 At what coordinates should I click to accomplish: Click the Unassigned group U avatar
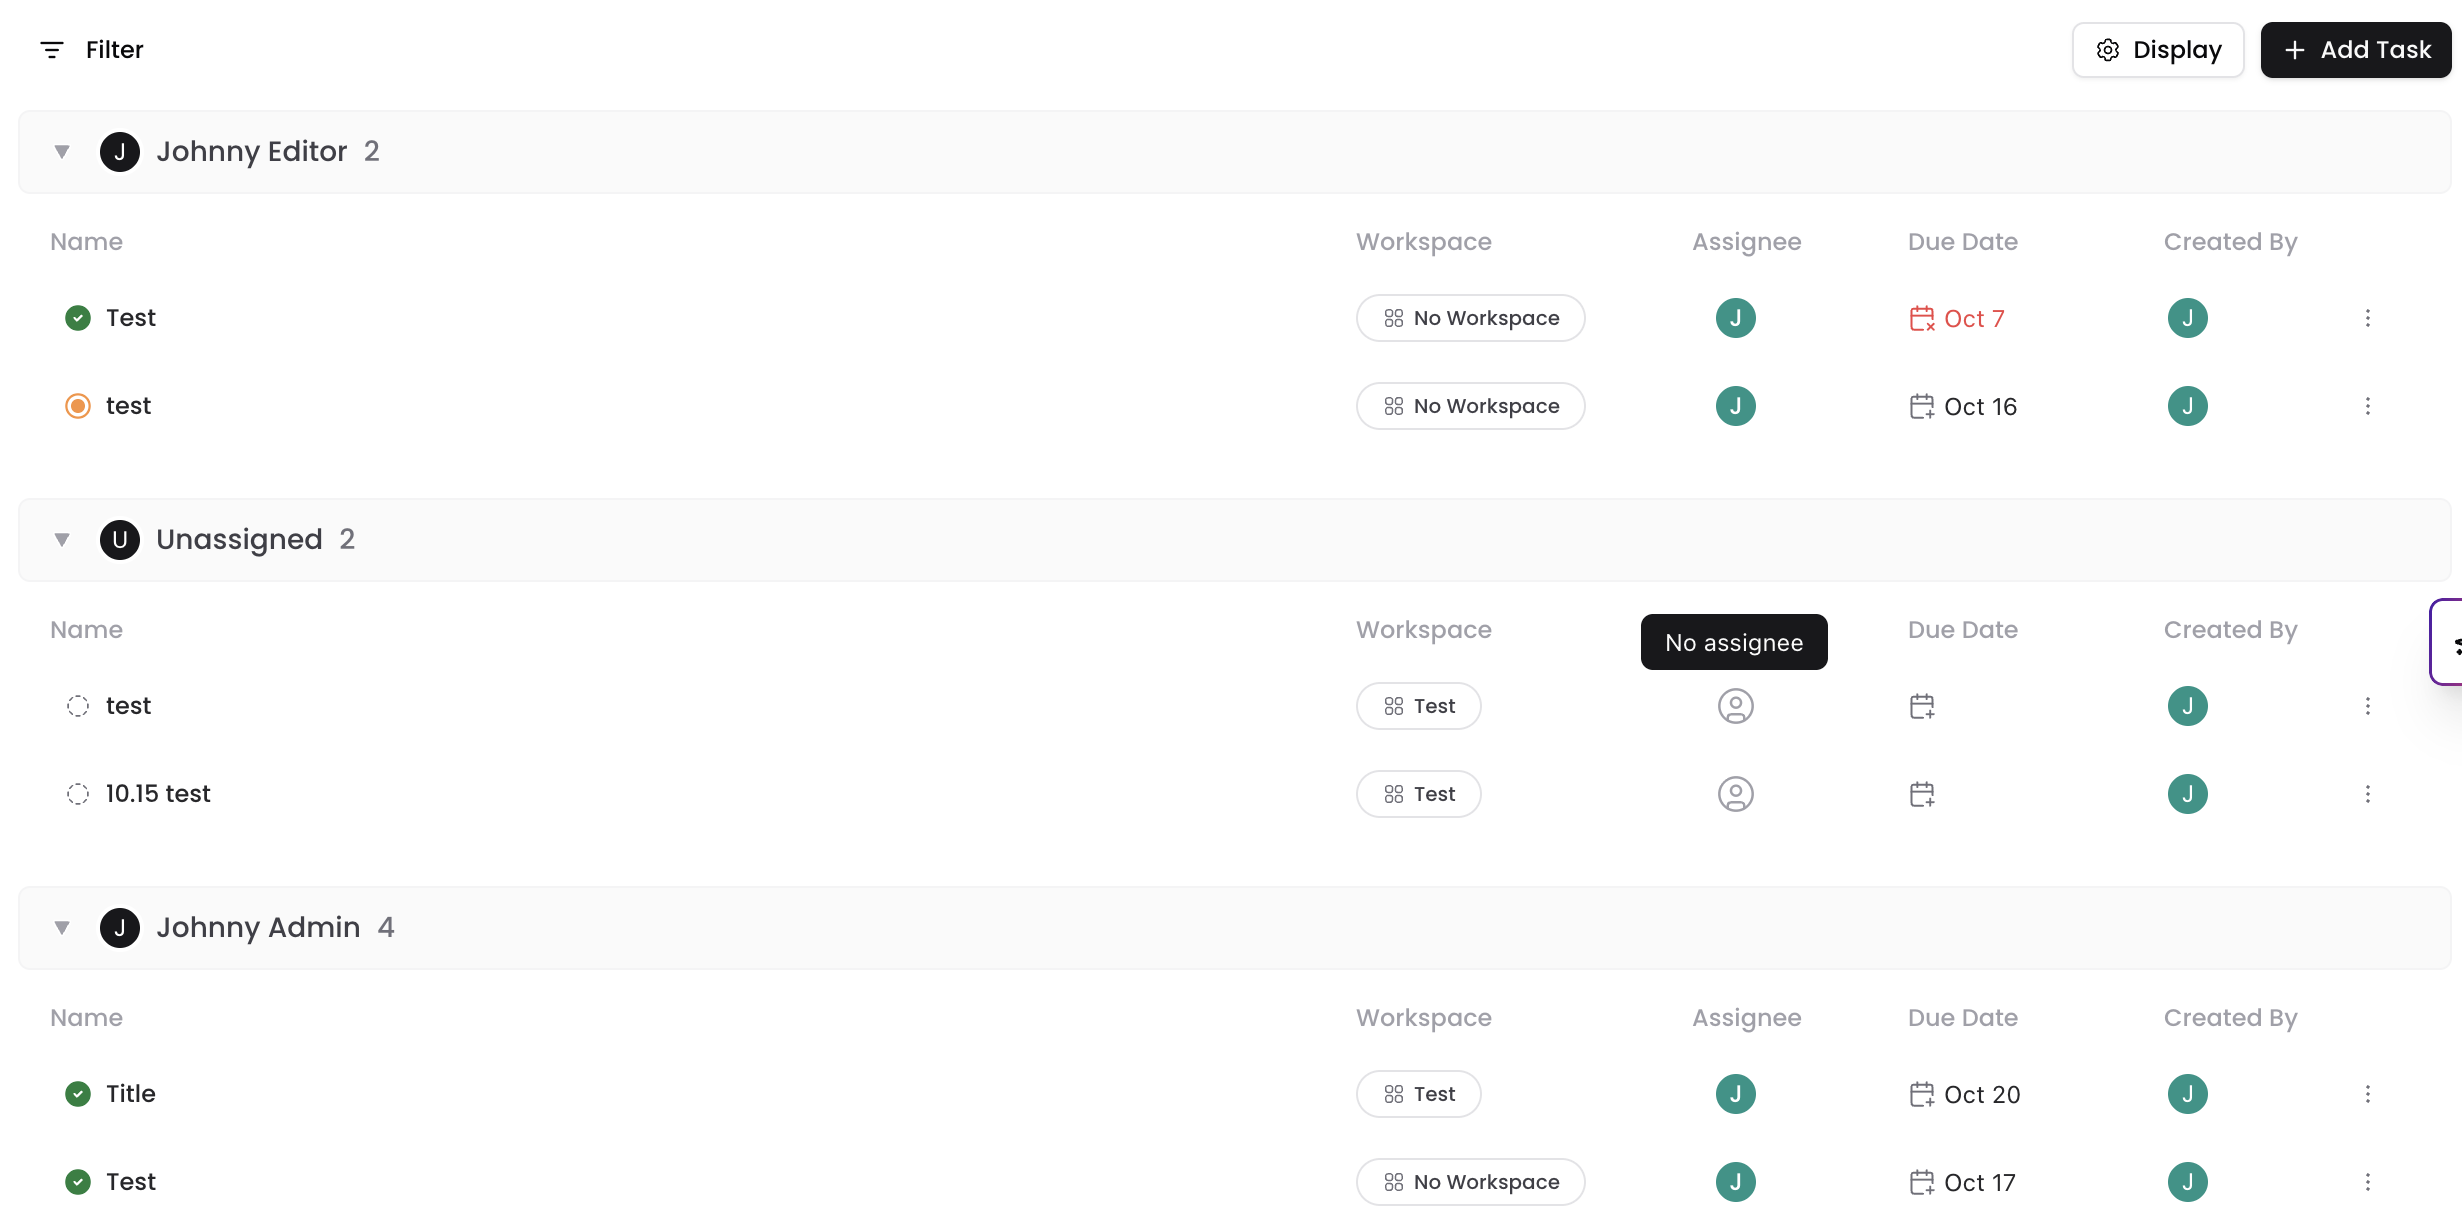120,540
